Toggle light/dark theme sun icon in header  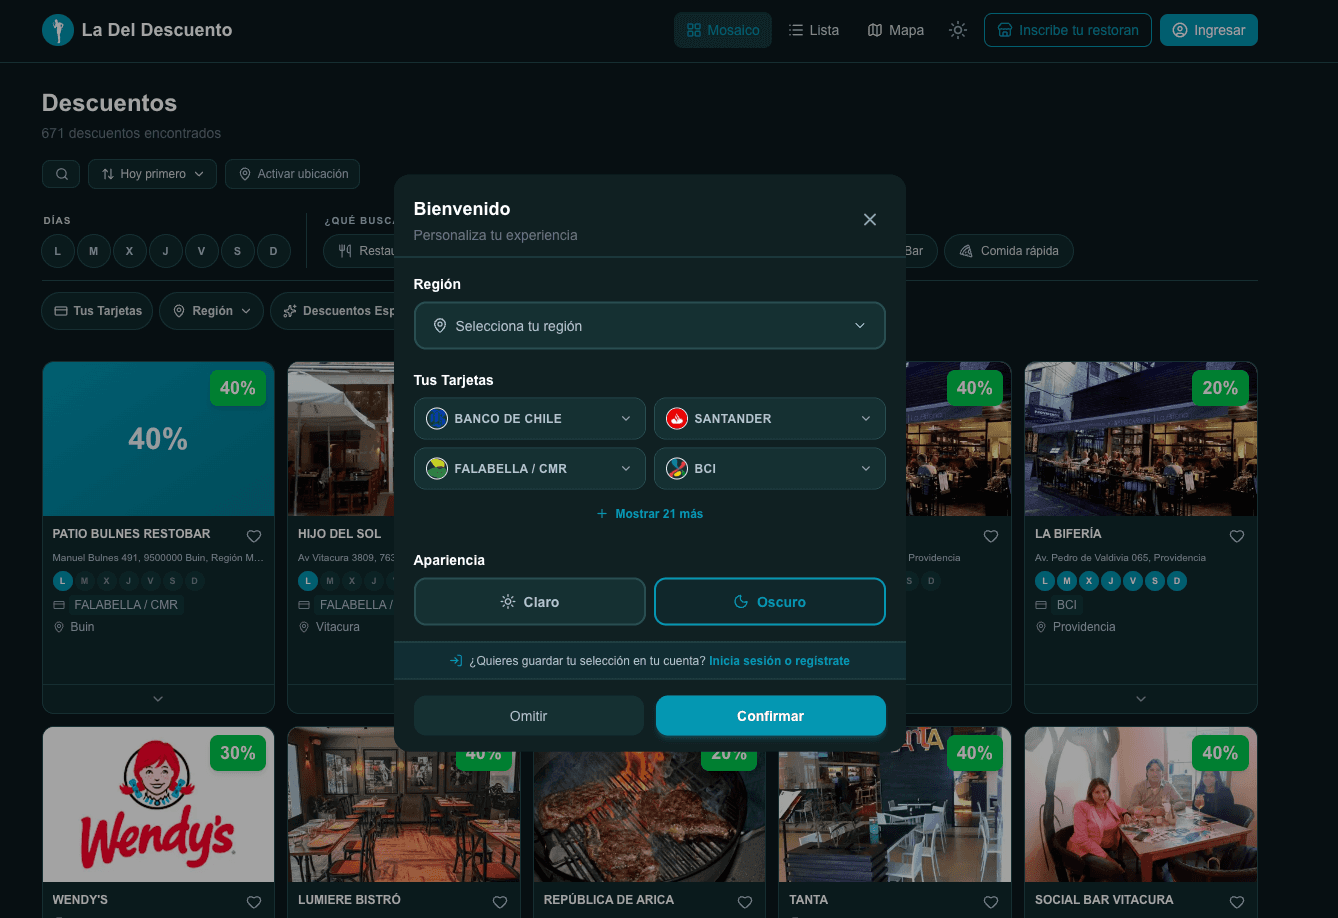tap(958, 30)
